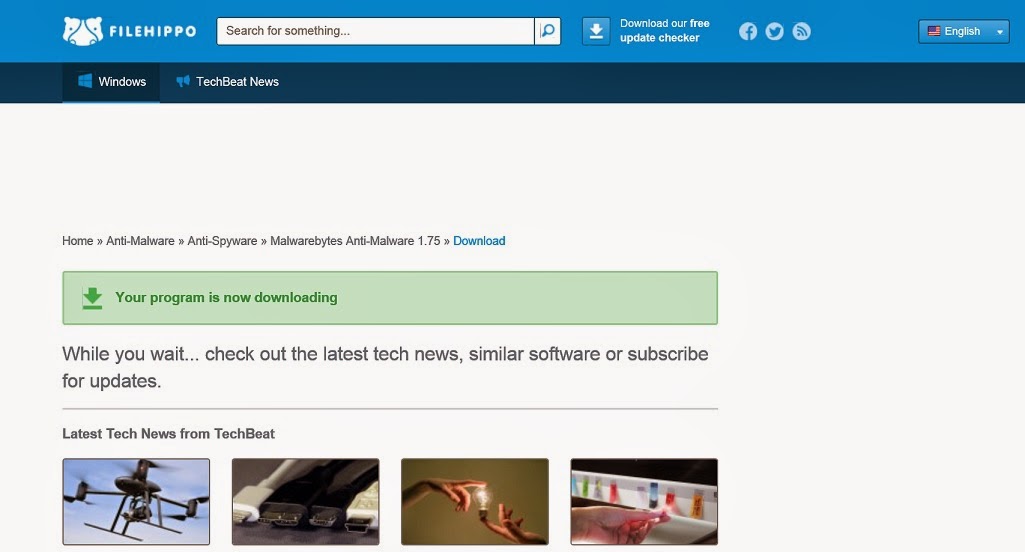Image resolution: width=1025 pixels, height=552 pixels.
Task: Click the Windows logo icon in navbar
Action: coord(85,81)
